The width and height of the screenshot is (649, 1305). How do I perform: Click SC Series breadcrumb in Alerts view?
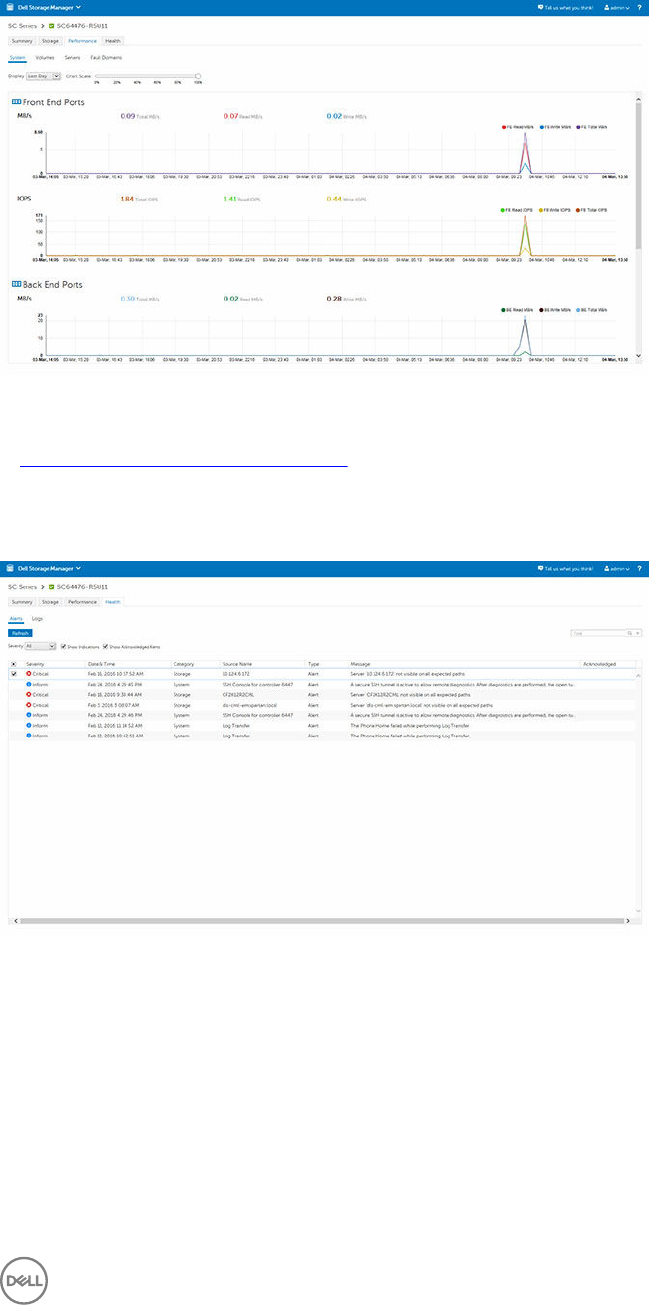pos(22,586)
